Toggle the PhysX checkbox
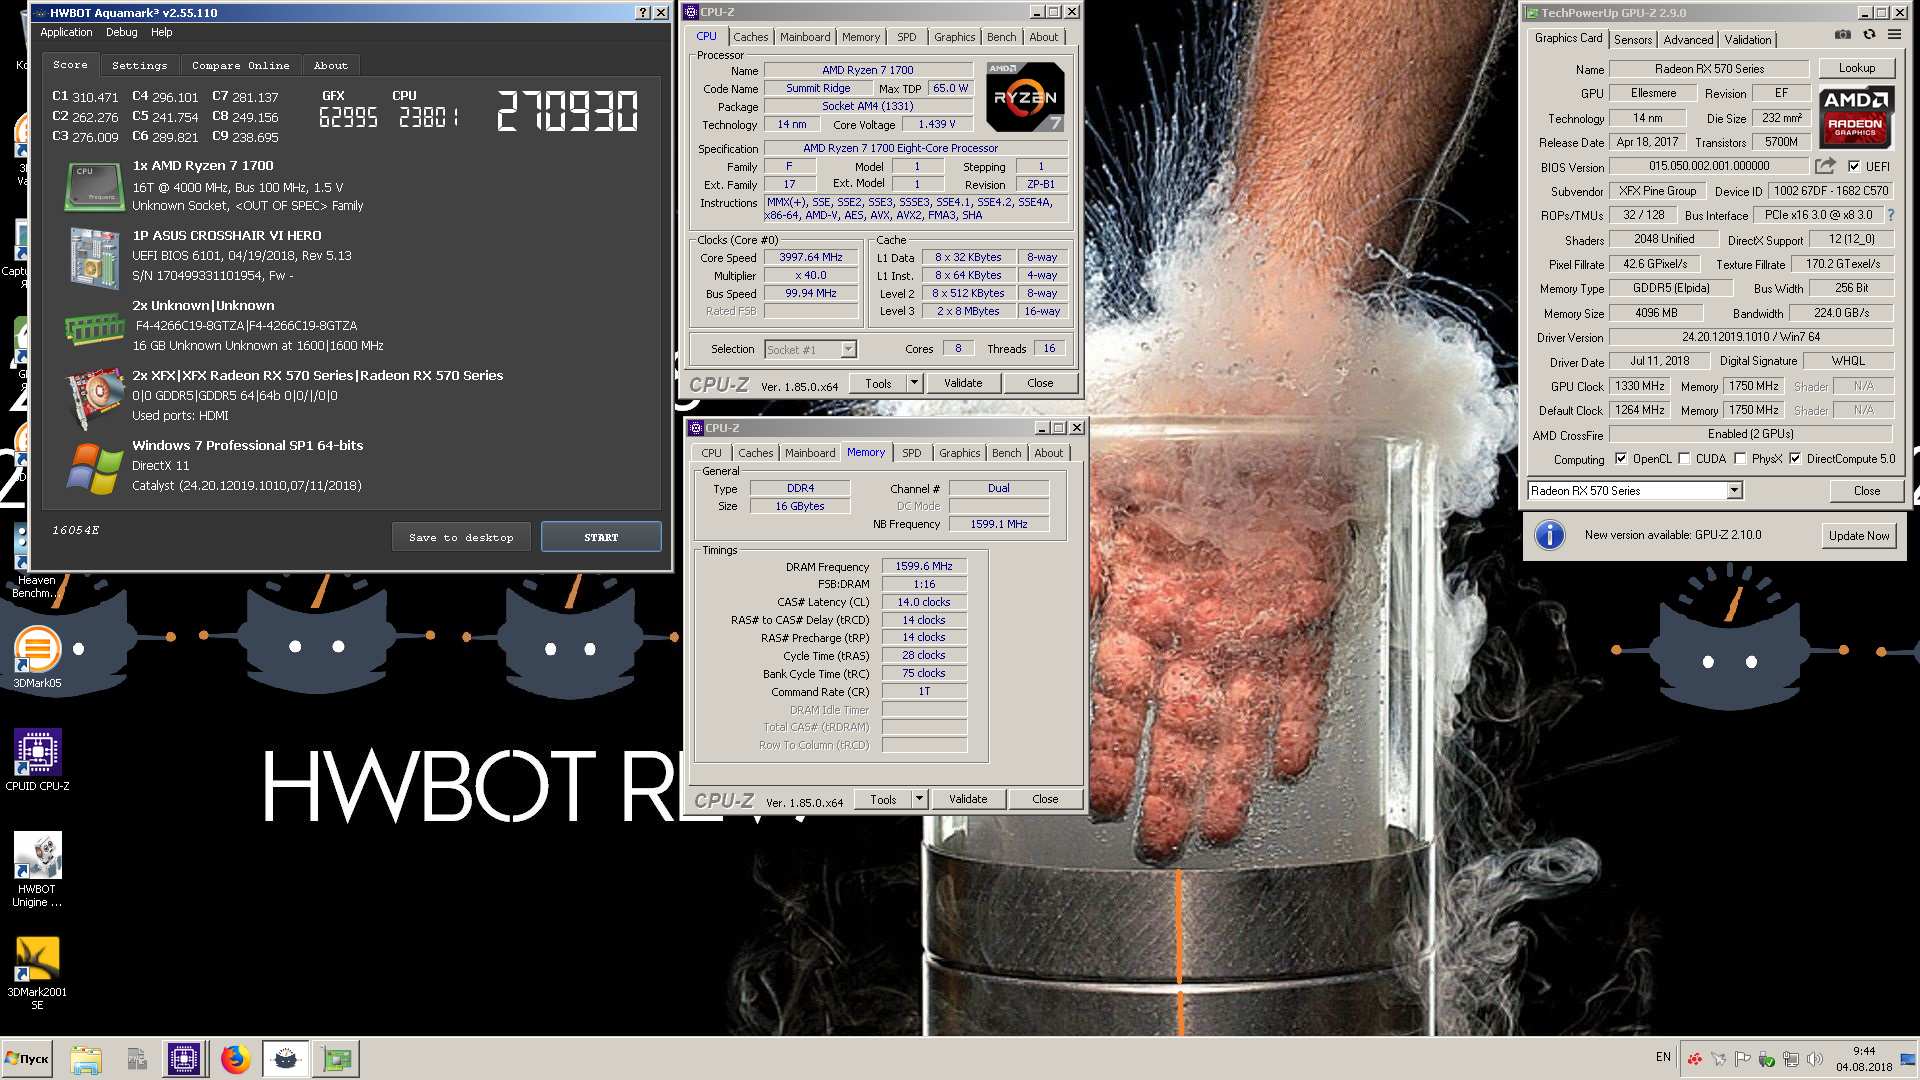 pos(1740,459)
